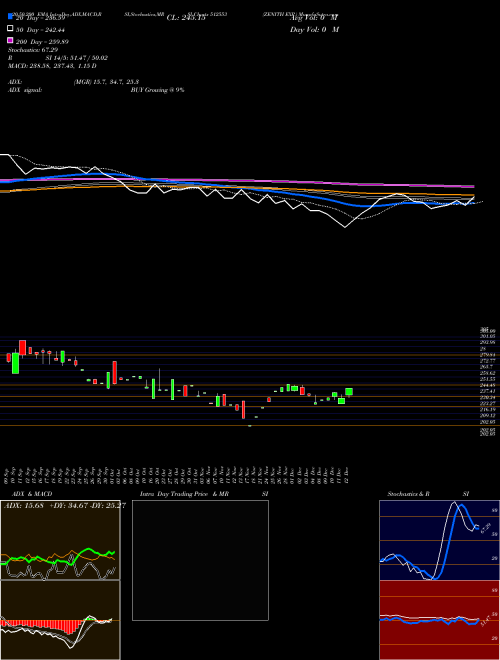Screen dimensions: 500x660
Task: Click the magenta 200-day average line's right end
Action: 473,186
